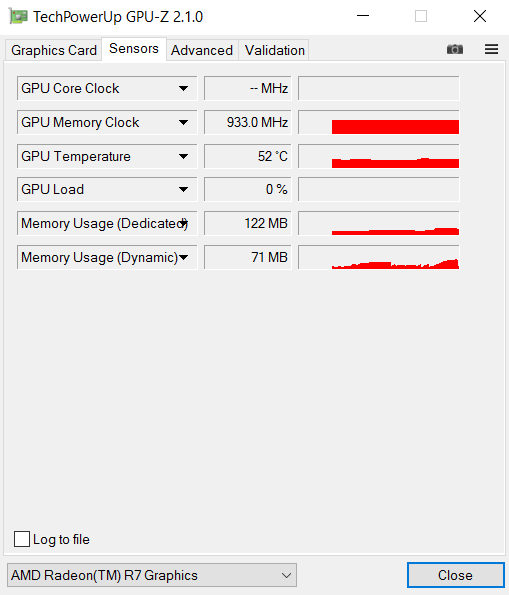Click the Close button
The width and height of the screenshot is (509, 595).
[x=455, y=575]
